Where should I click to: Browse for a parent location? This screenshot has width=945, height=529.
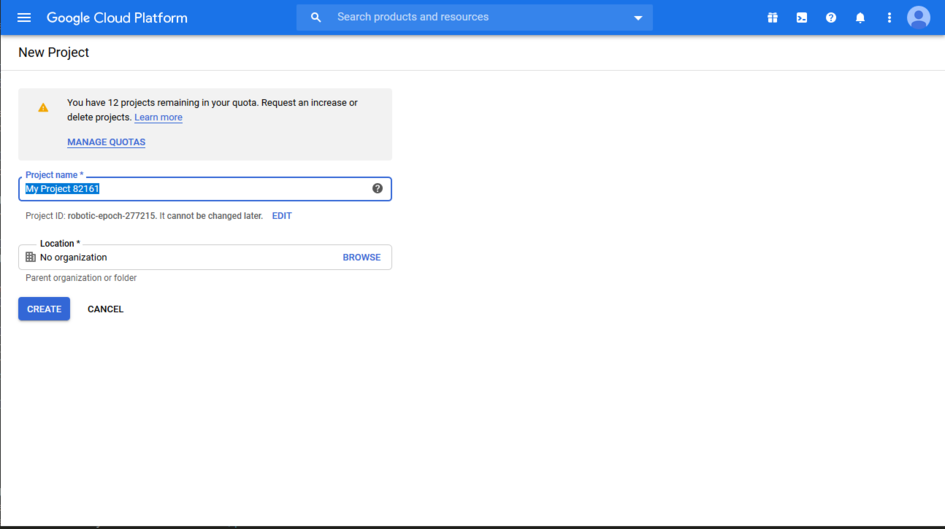point(362,257)
